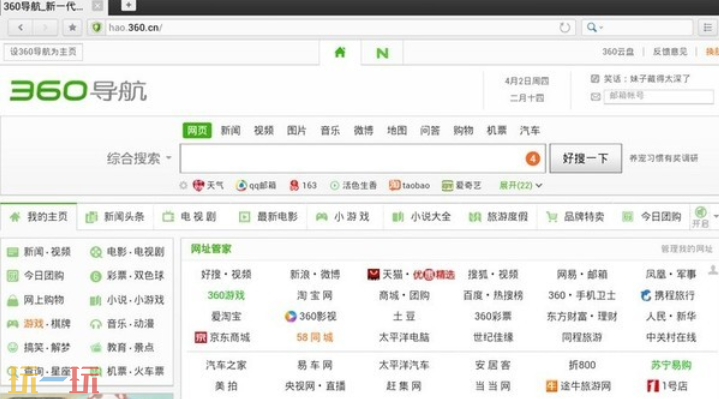Open the 爱奇艺 shortcut

[x=461, y=185]
